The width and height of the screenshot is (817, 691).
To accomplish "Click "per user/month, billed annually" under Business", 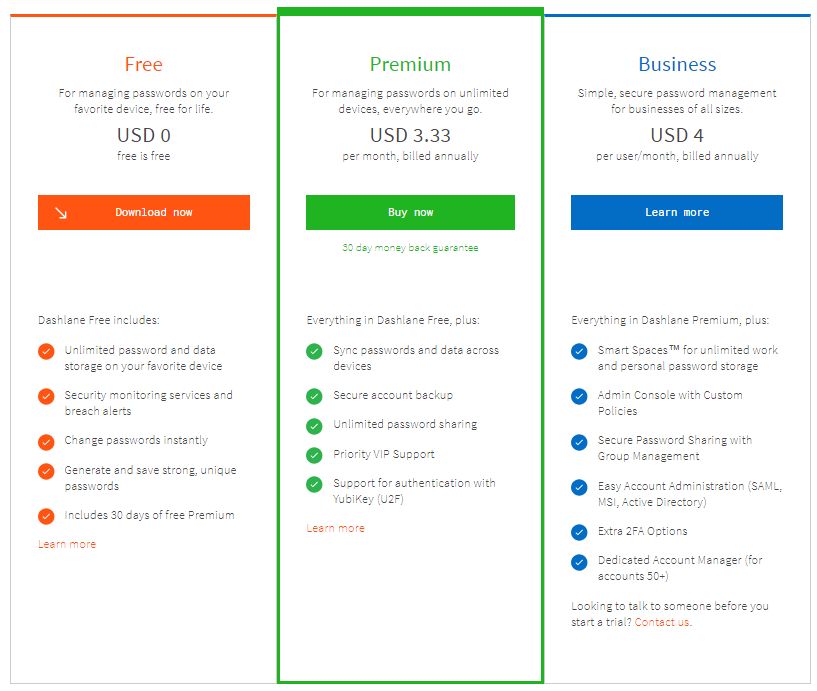I will 677,156.
